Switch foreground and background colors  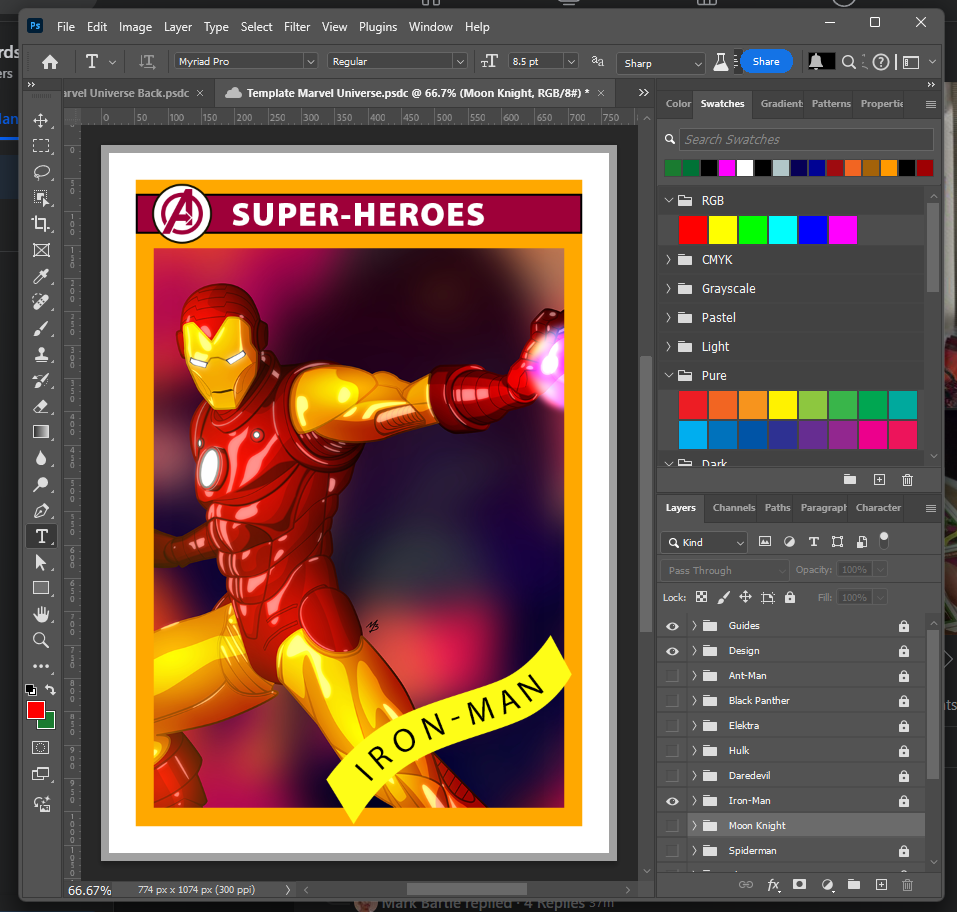[51, 690]
